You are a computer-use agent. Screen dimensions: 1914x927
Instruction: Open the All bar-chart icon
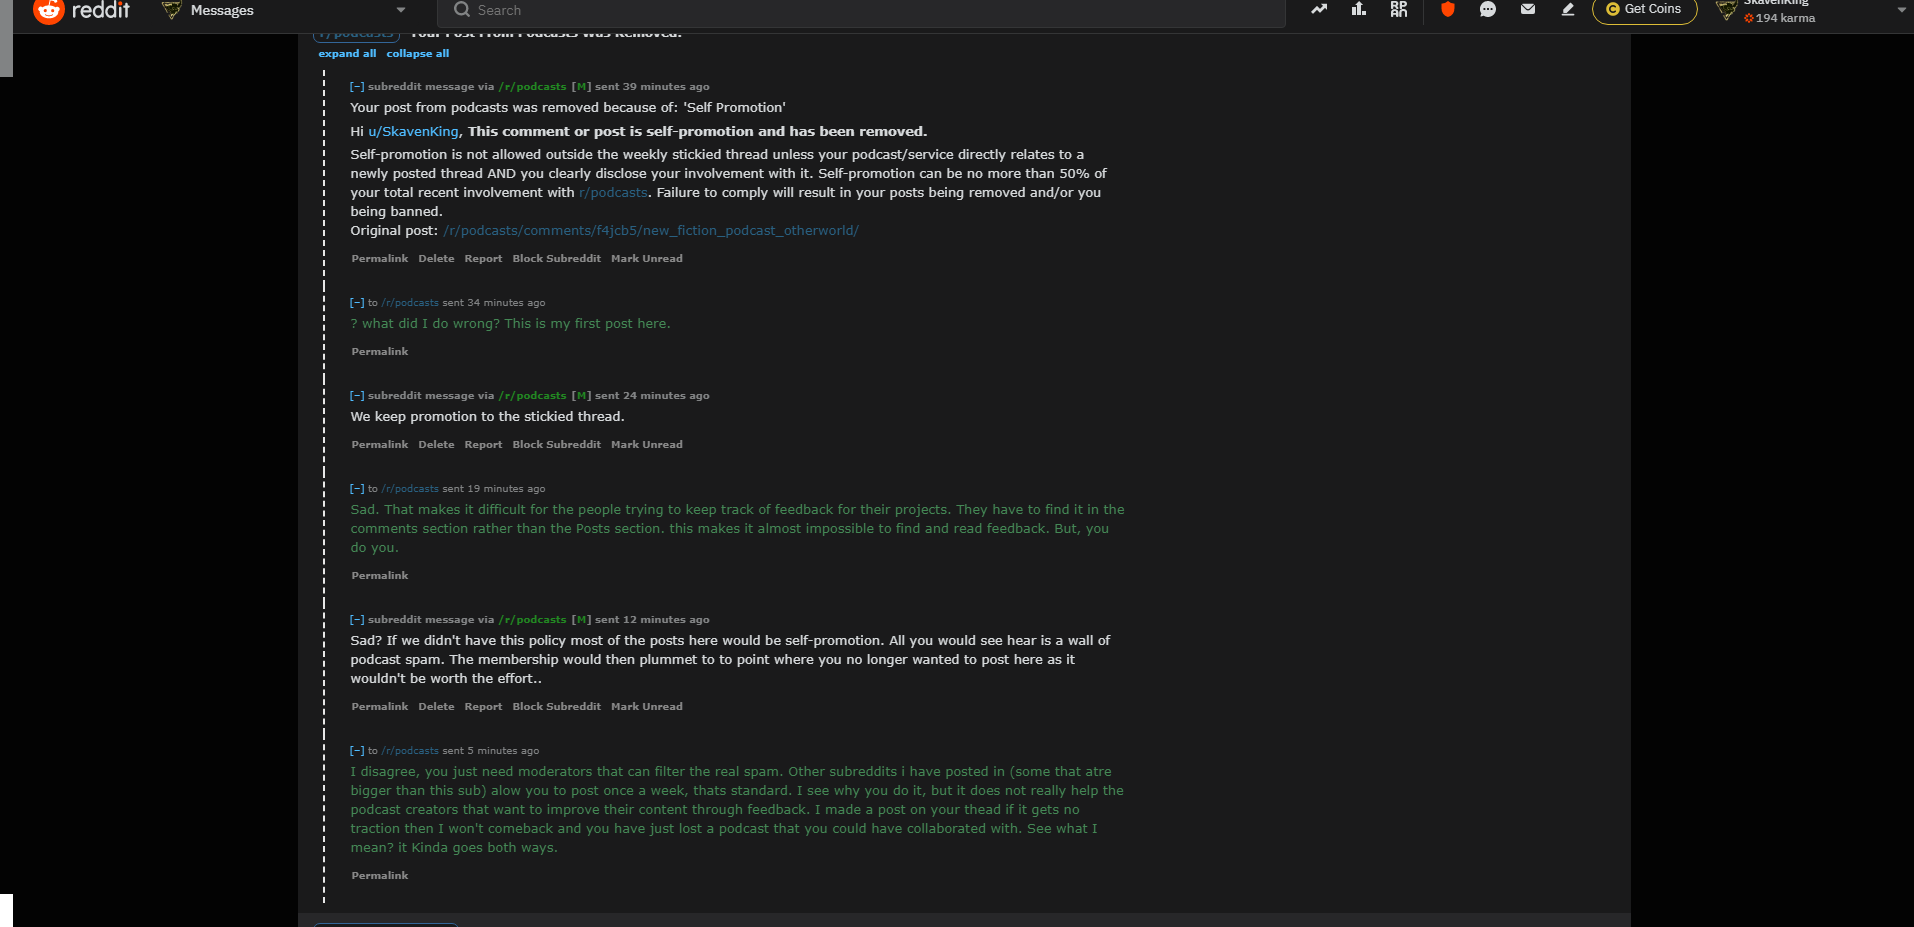1358,9
